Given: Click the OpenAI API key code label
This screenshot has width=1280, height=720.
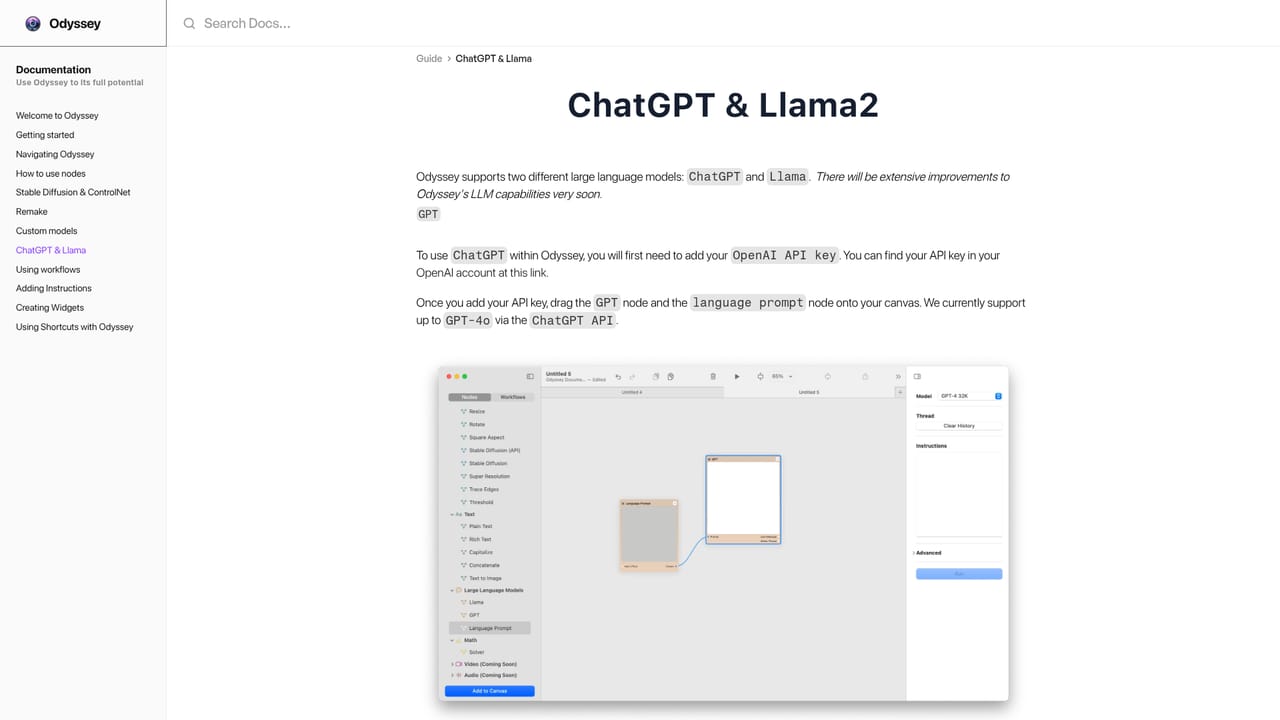Looking at the screenshot, I should 785,255.
